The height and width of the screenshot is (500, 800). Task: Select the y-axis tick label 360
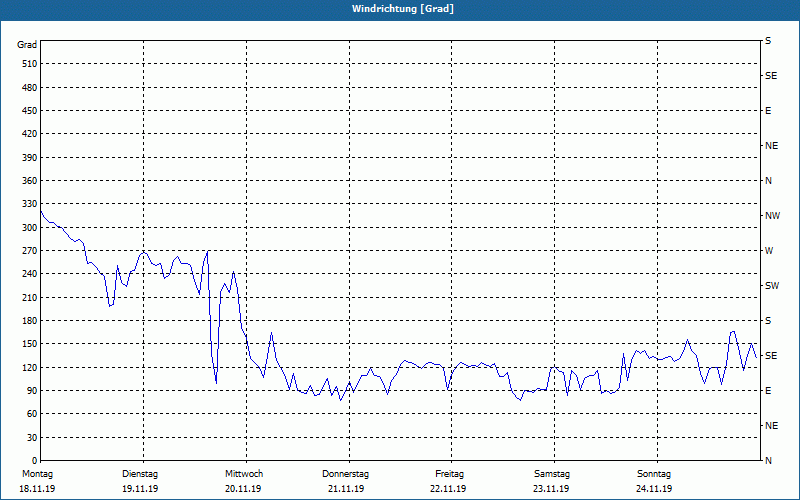pyautogui.click(x=29, y=181)
